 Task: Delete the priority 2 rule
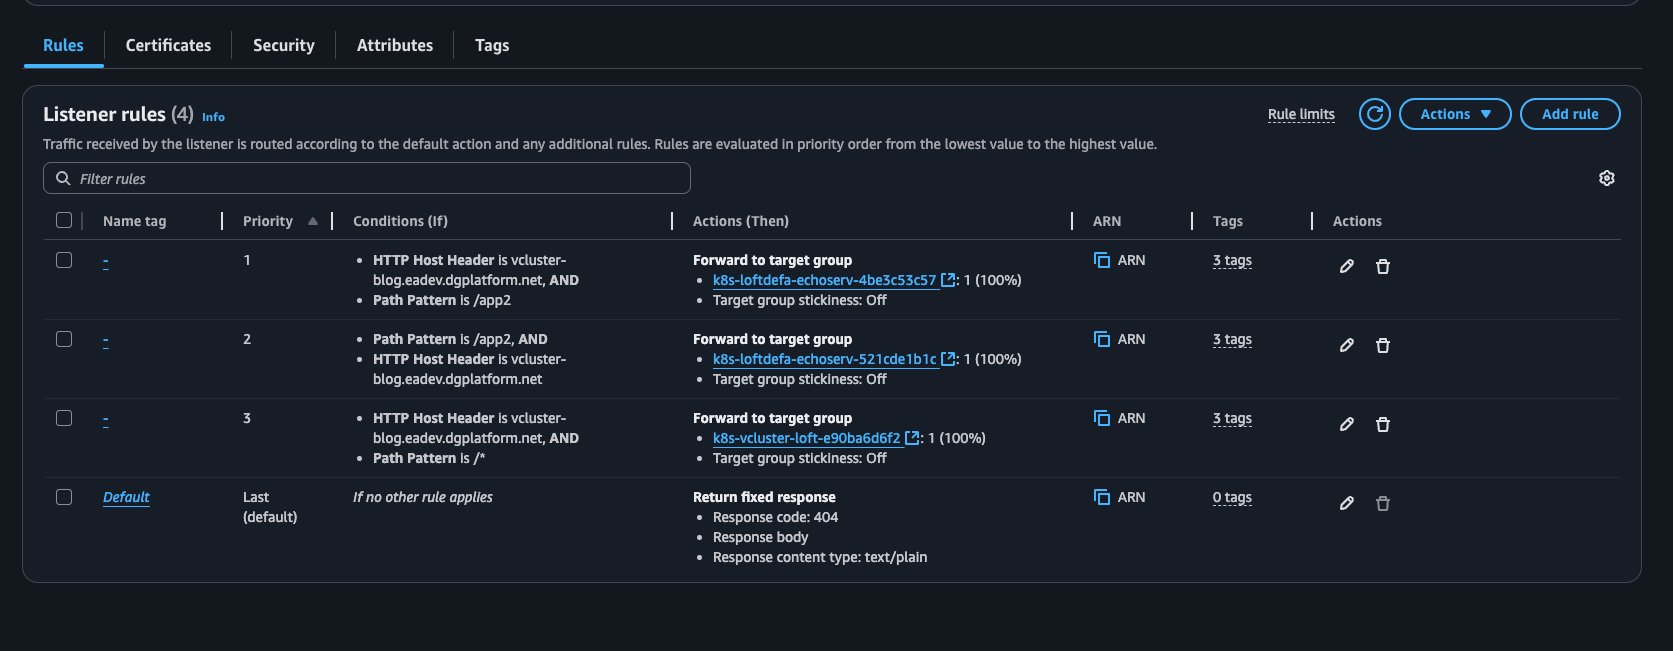[x=1382, y=345]
